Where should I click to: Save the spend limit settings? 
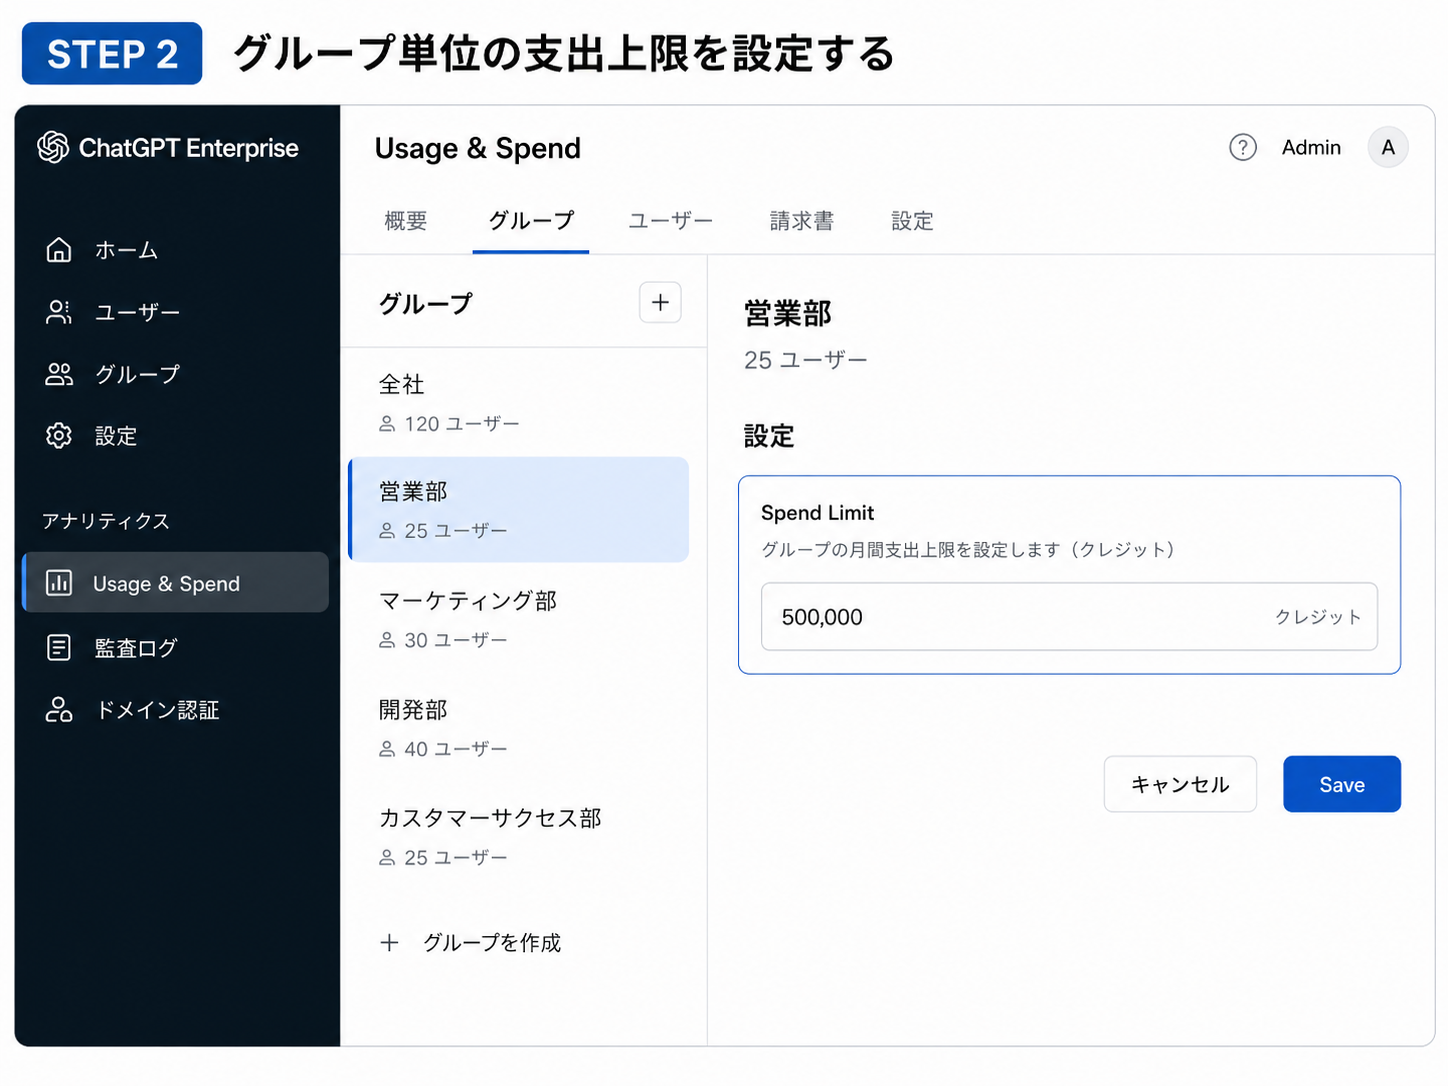[1342, 784]
